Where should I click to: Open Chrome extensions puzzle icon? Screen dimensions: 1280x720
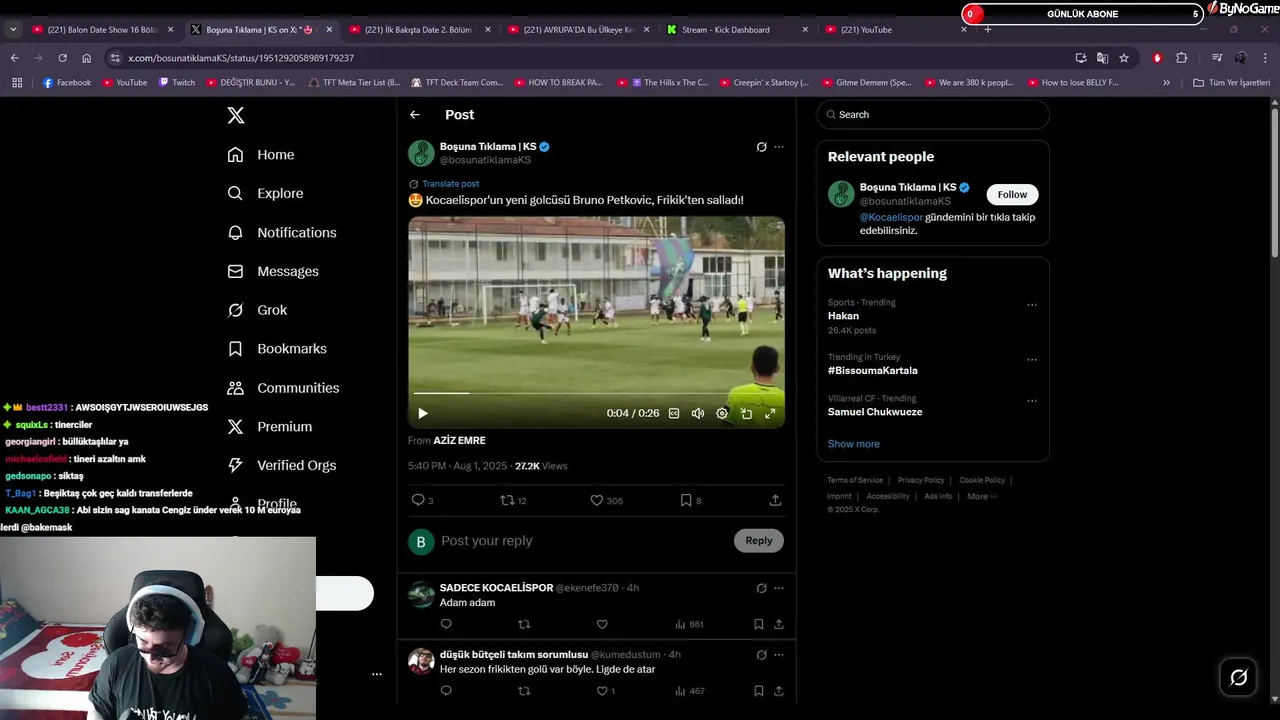(x=1181, y=58)
